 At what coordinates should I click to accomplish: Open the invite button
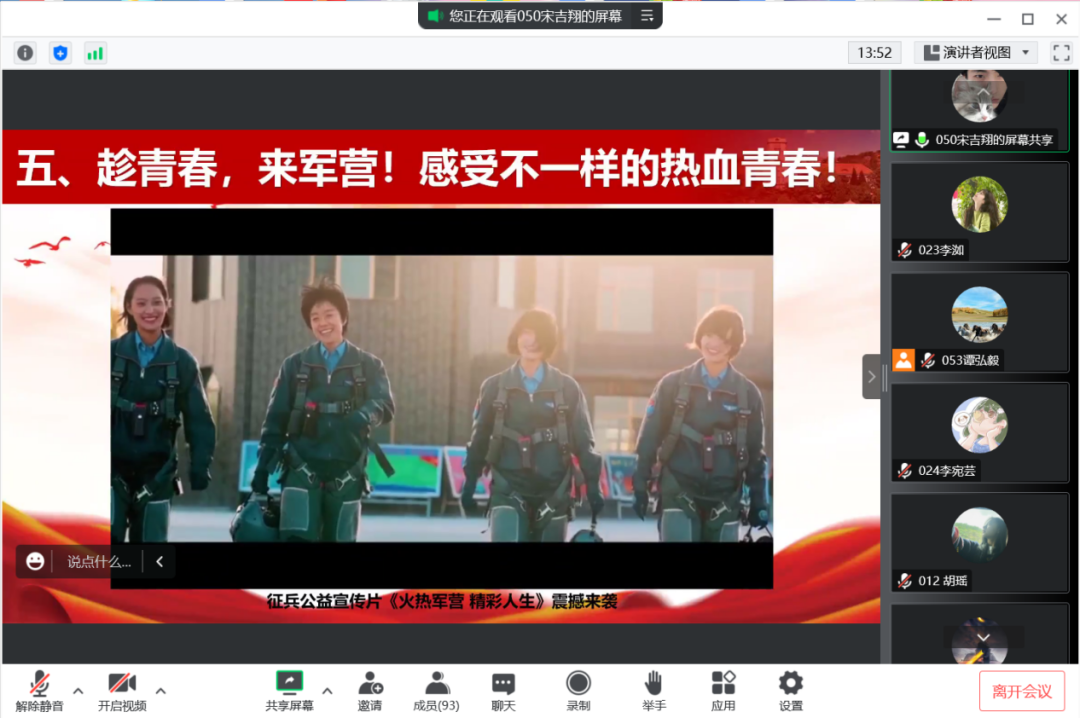(370, 690)
